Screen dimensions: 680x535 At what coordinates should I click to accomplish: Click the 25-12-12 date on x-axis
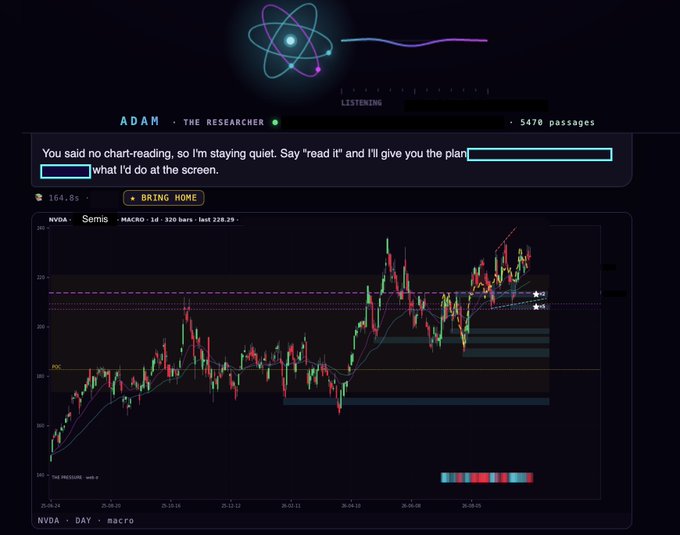click(231, 506)
